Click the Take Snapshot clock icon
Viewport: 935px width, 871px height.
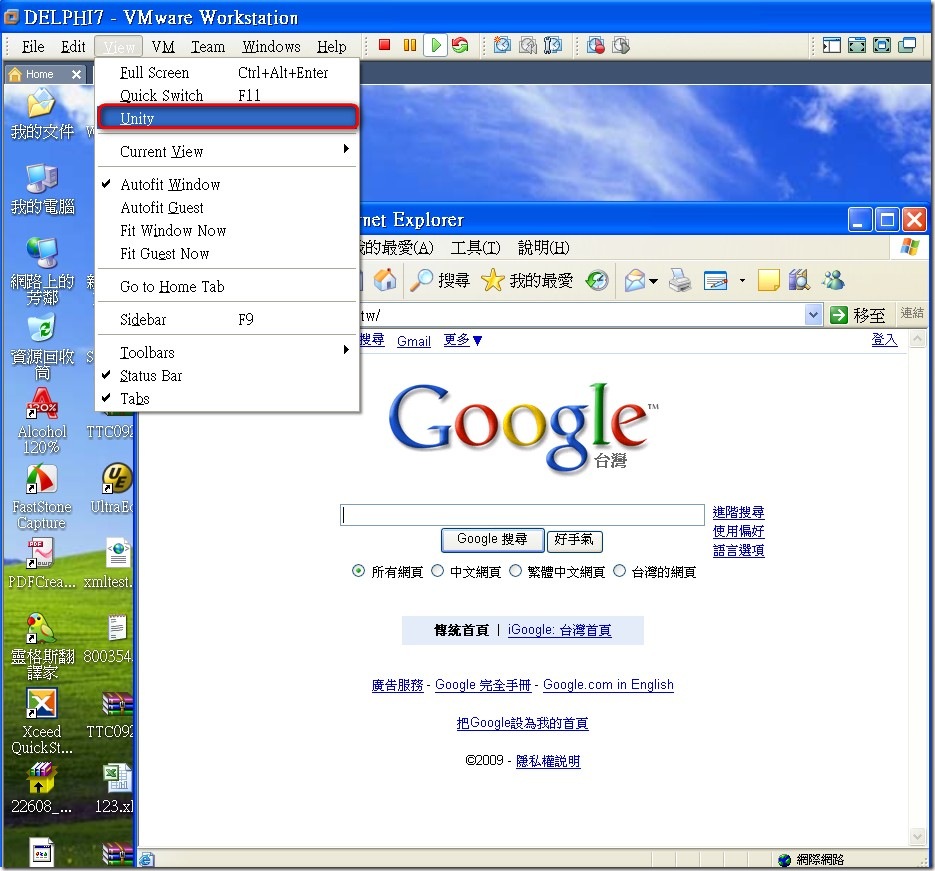tap(502, 45)
